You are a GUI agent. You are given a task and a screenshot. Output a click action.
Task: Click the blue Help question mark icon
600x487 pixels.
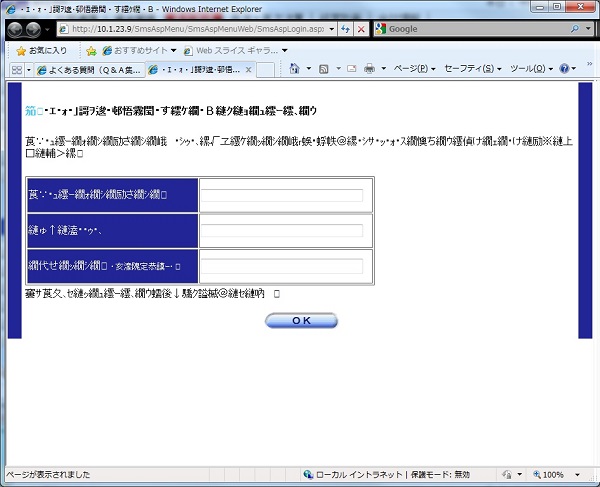pyautogui.click(x=564, y=69)
